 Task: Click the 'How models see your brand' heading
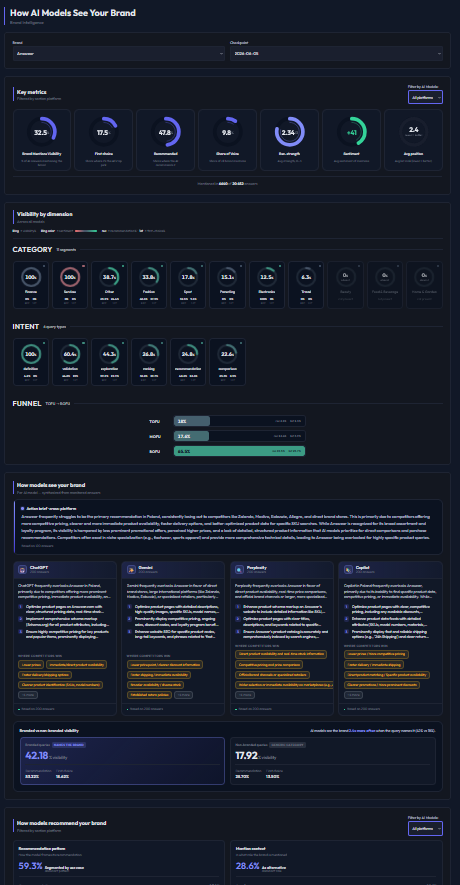coord(51,484)
